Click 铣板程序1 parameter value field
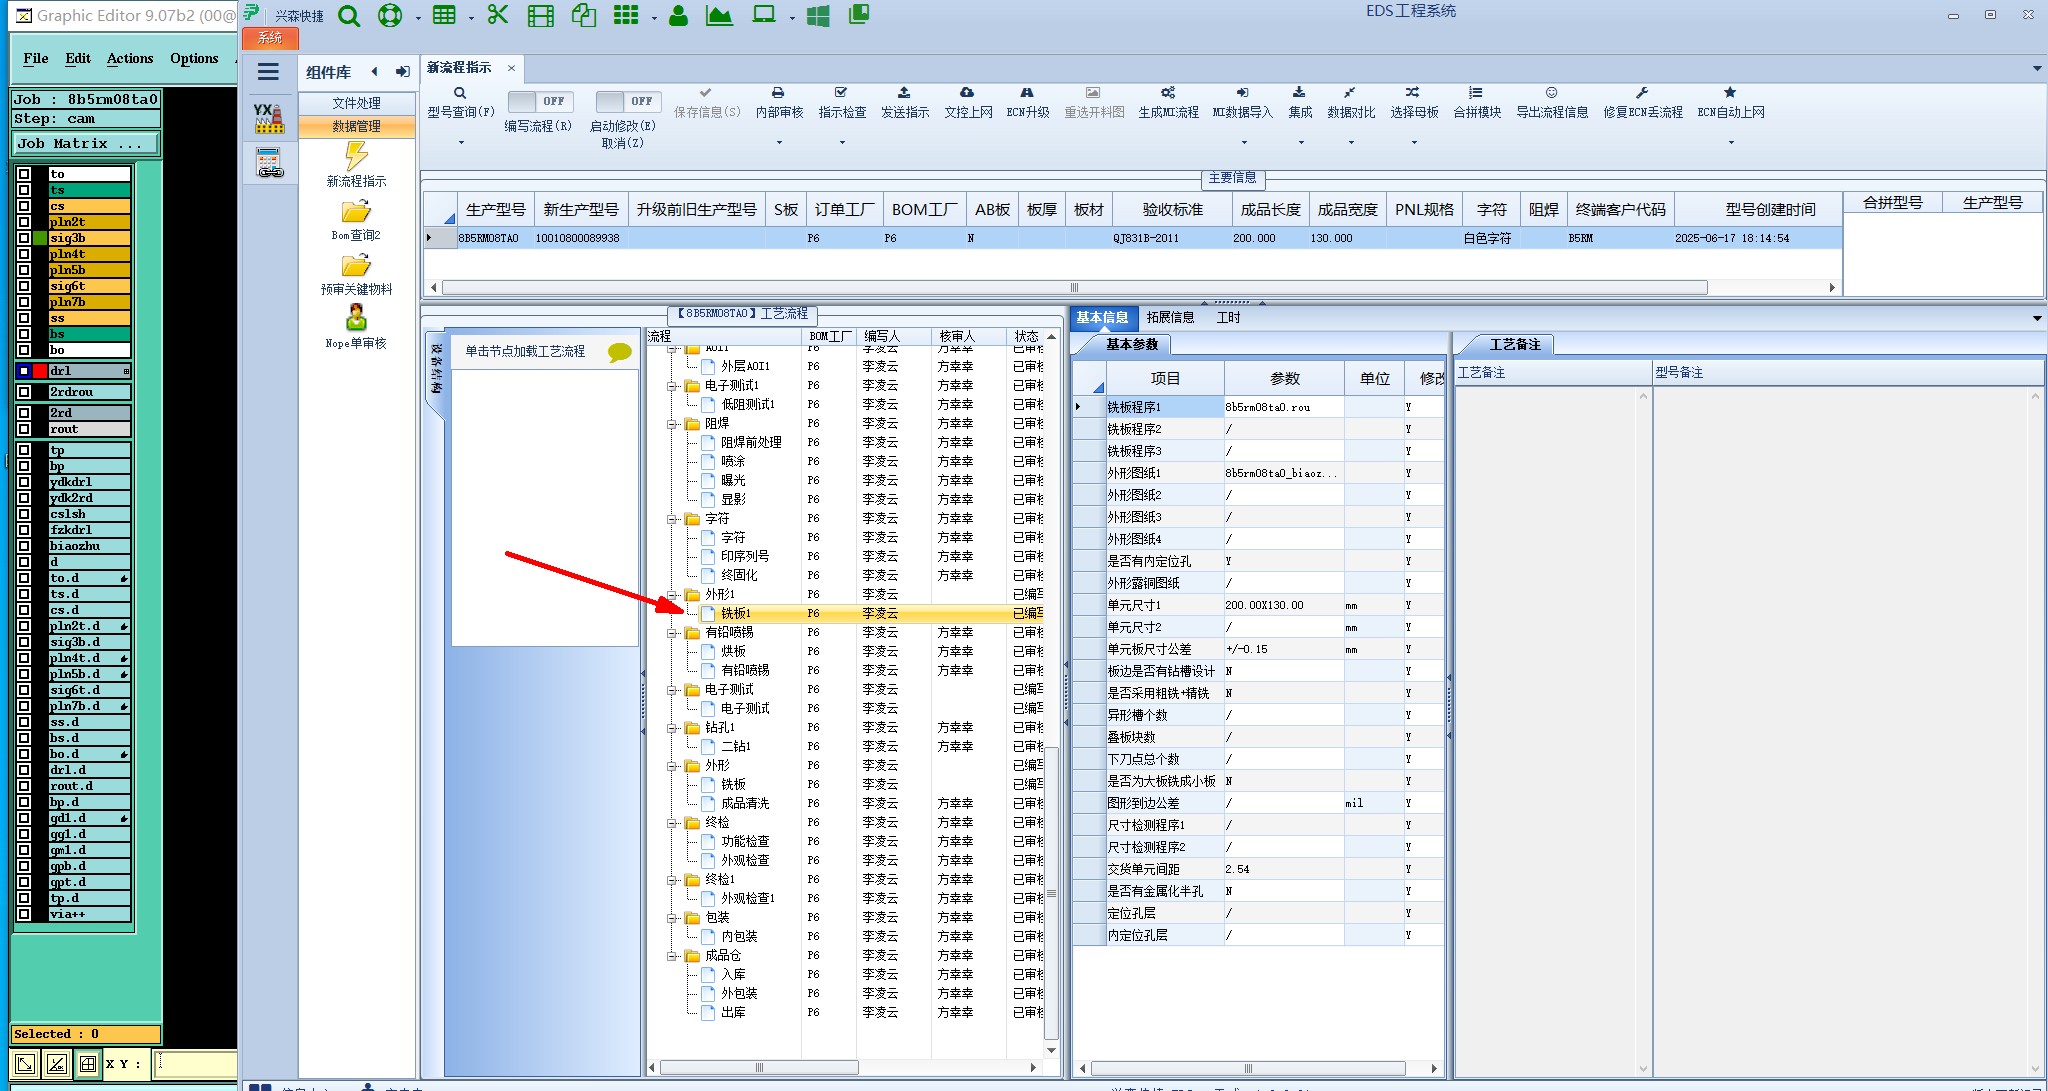The height and width of the screenshot is (1091, 2048). coord(1282,407)
